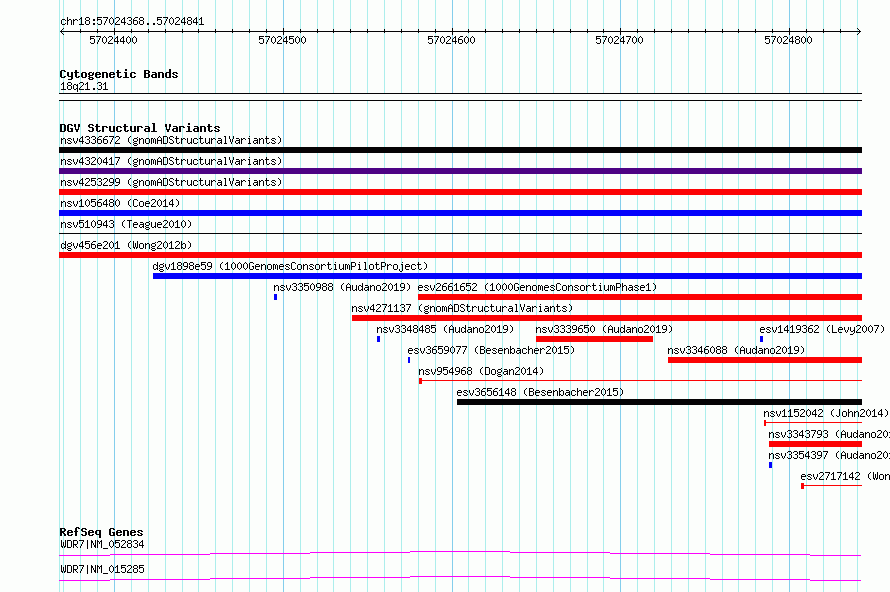Click the nsv1056480 (Coe2014) blue bar

pos(460,213)
